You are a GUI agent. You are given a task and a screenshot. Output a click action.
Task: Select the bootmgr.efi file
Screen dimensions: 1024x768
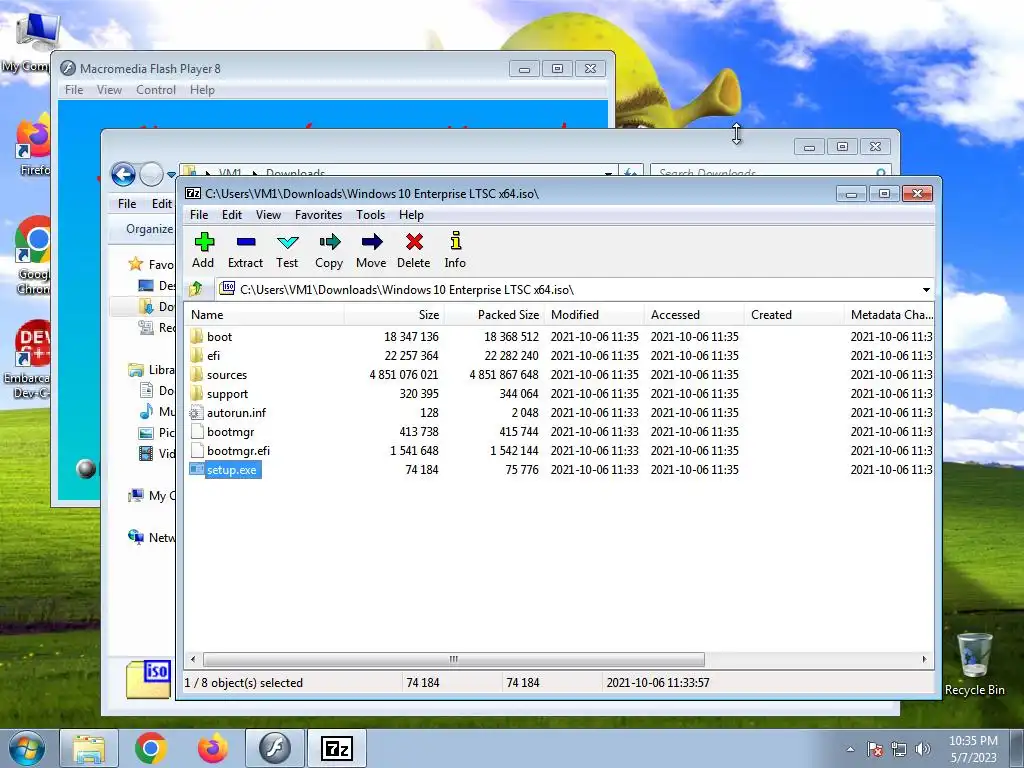pos(230,450)
